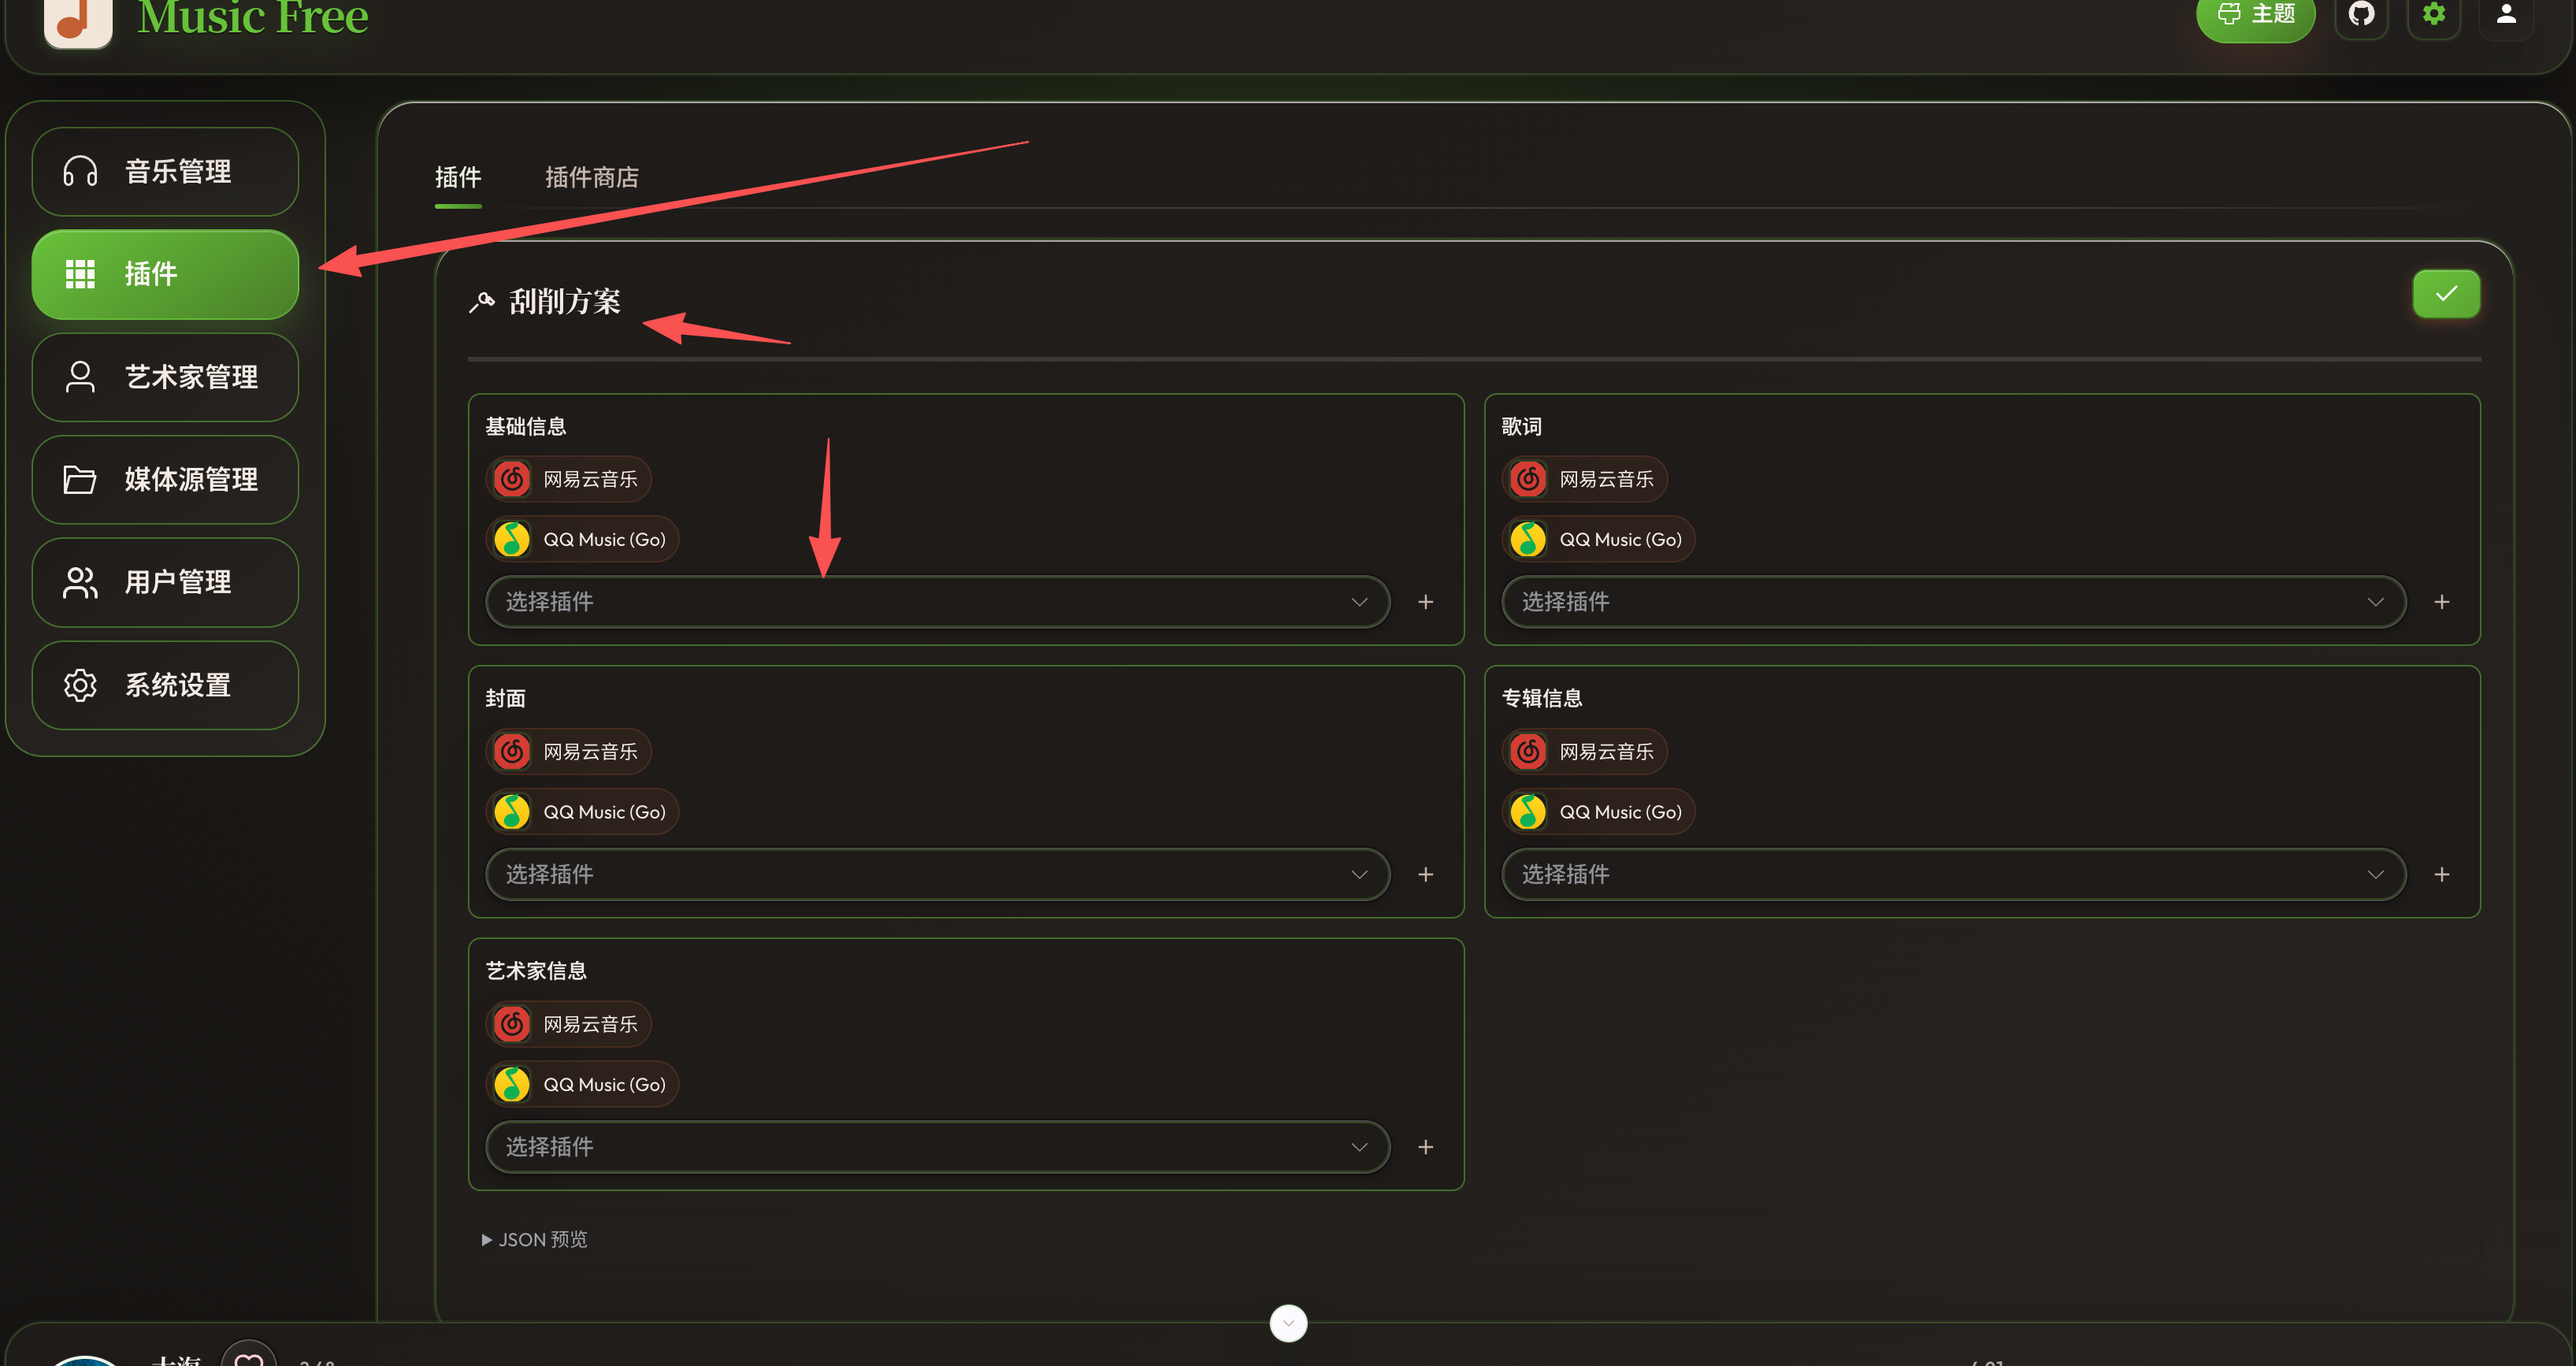Click QQ Music (Go) chip under 艺术家信息
Image resolution: width=2576 pixels, height=1366 pixels.
(582, 1084)
